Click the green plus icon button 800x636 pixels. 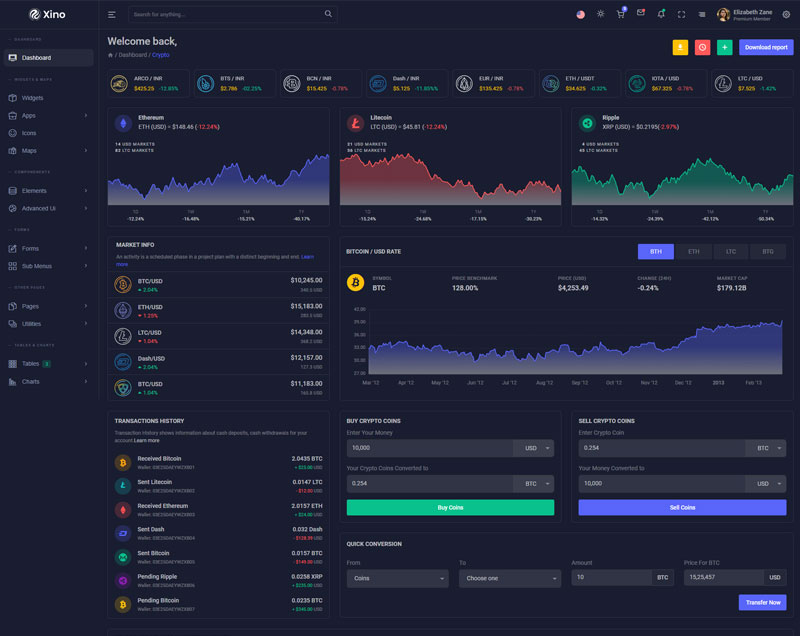click(724, 47)
